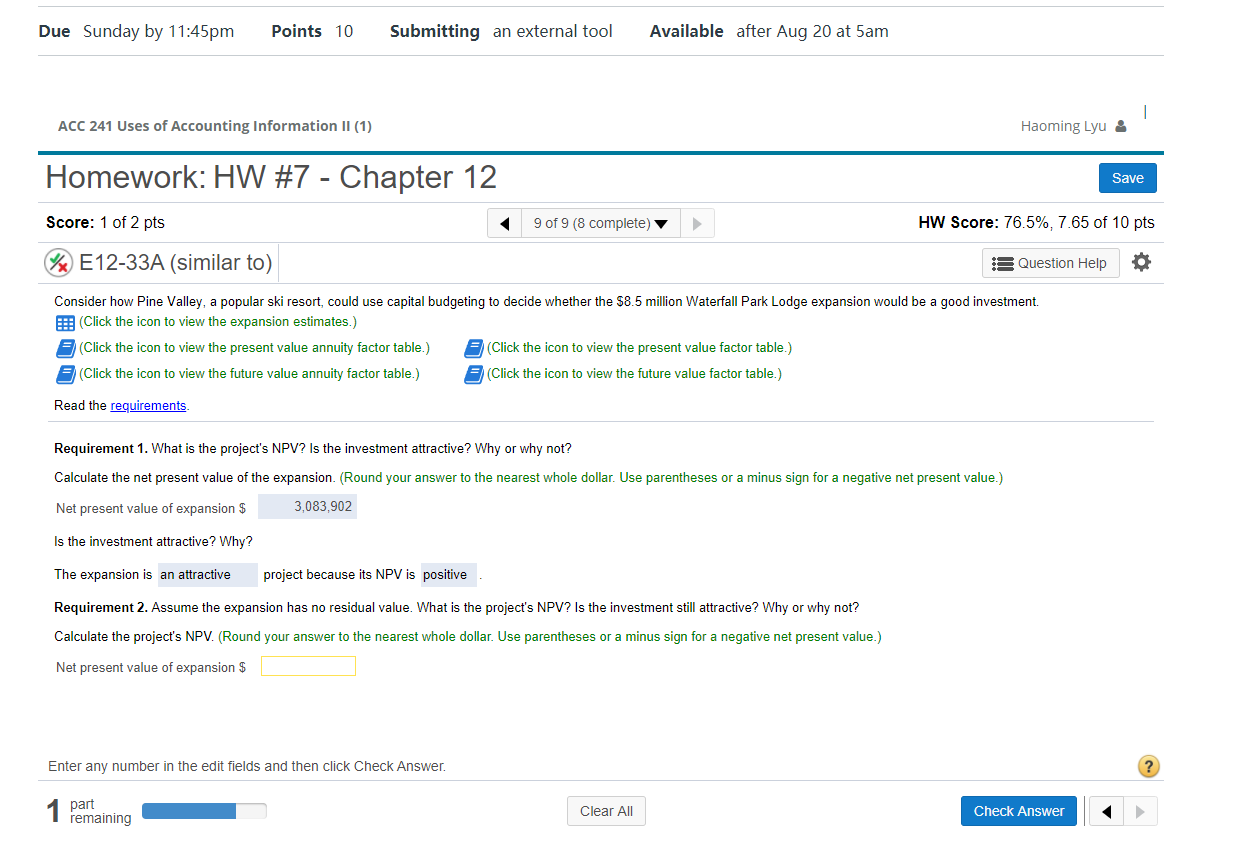Viewport: 1254px width, 846px height.
Task: View the future value factor table
Action: pos(473,373)
